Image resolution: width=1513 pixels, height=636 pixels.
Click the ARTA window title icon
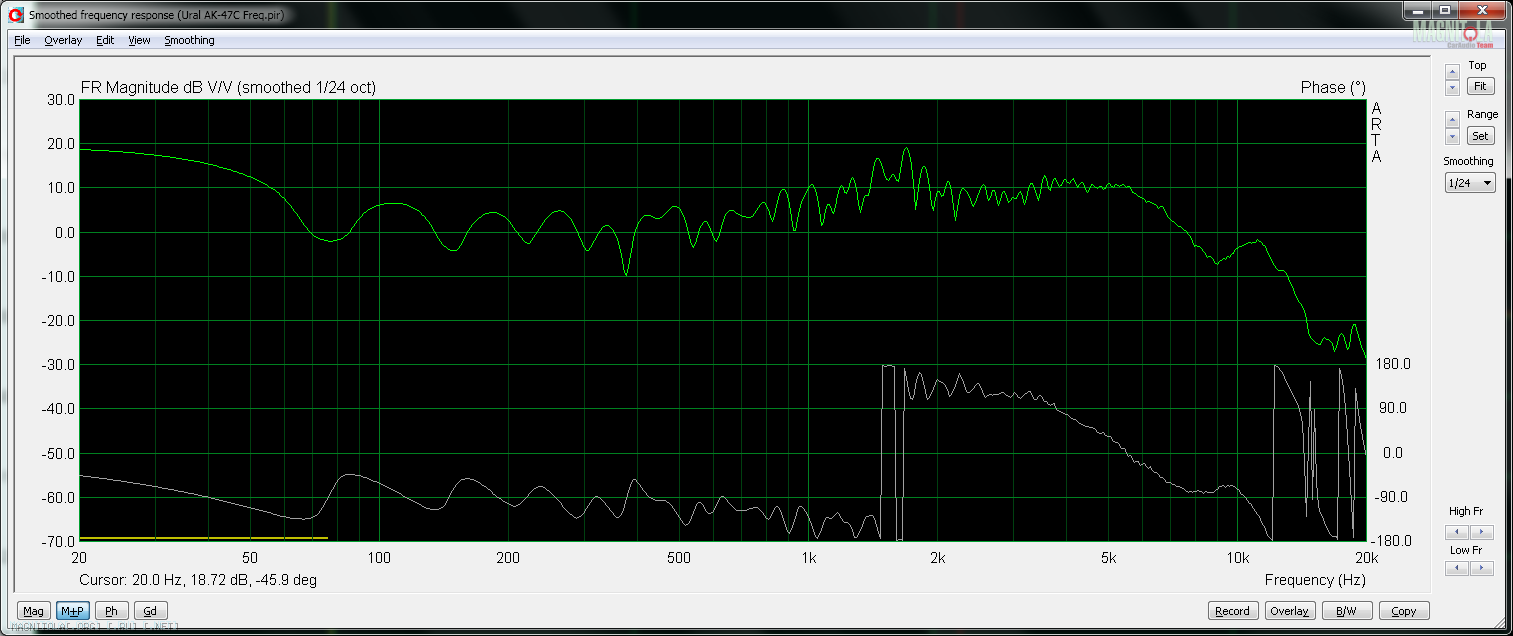[15, 15]
